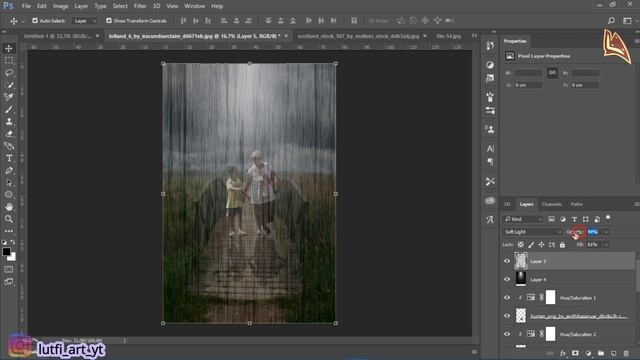The image size is (640, 360).
Task: Open the Opacity slider dropdown arrow
Action: pos(607,232)
